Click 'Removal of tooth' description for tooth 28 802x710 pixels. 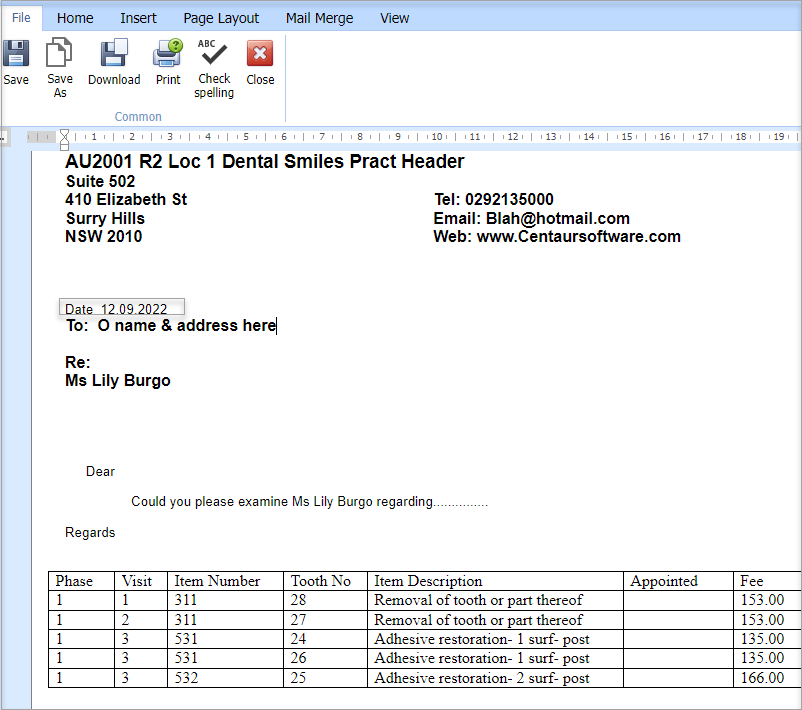click(x=495, y=600)
